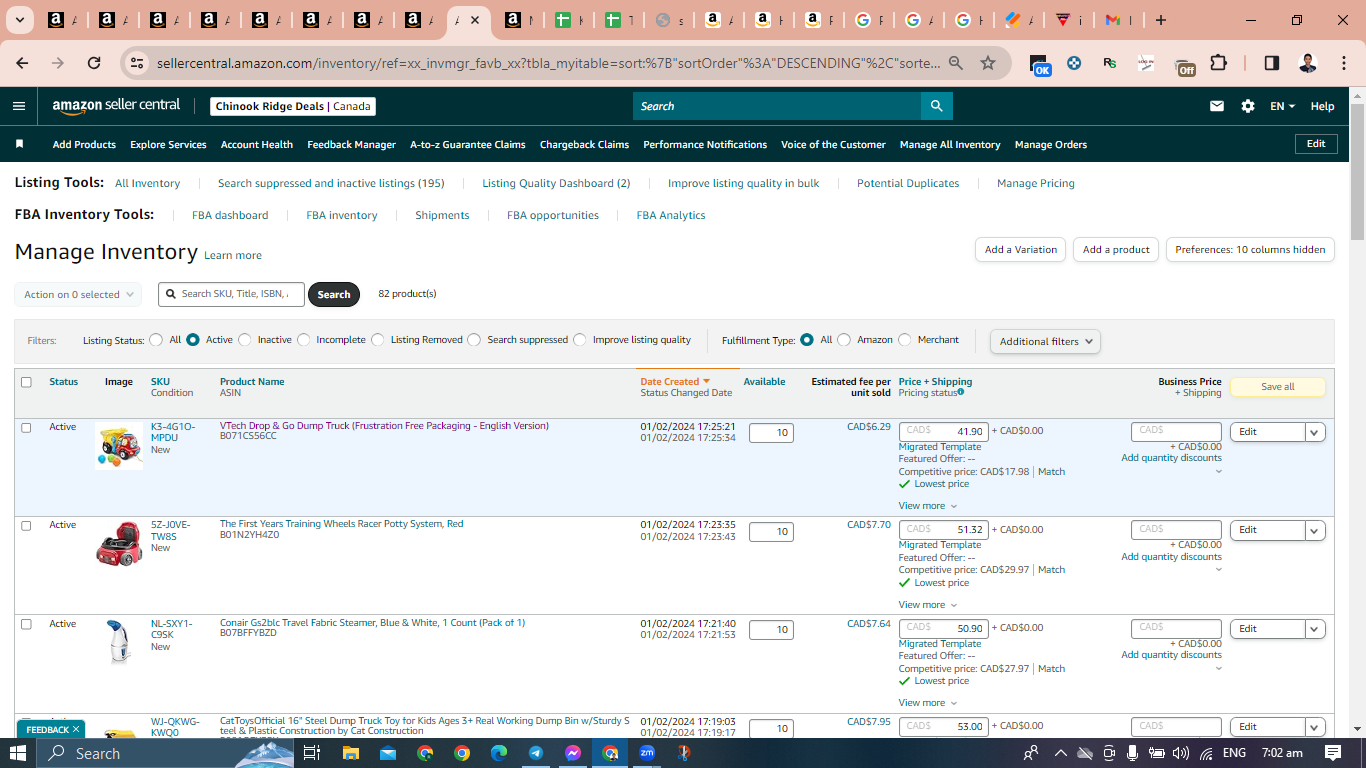Open the 'FBA inventory' tool tab
The image size is (1366, 768).
pyautogui.click(x=342, y=215)
